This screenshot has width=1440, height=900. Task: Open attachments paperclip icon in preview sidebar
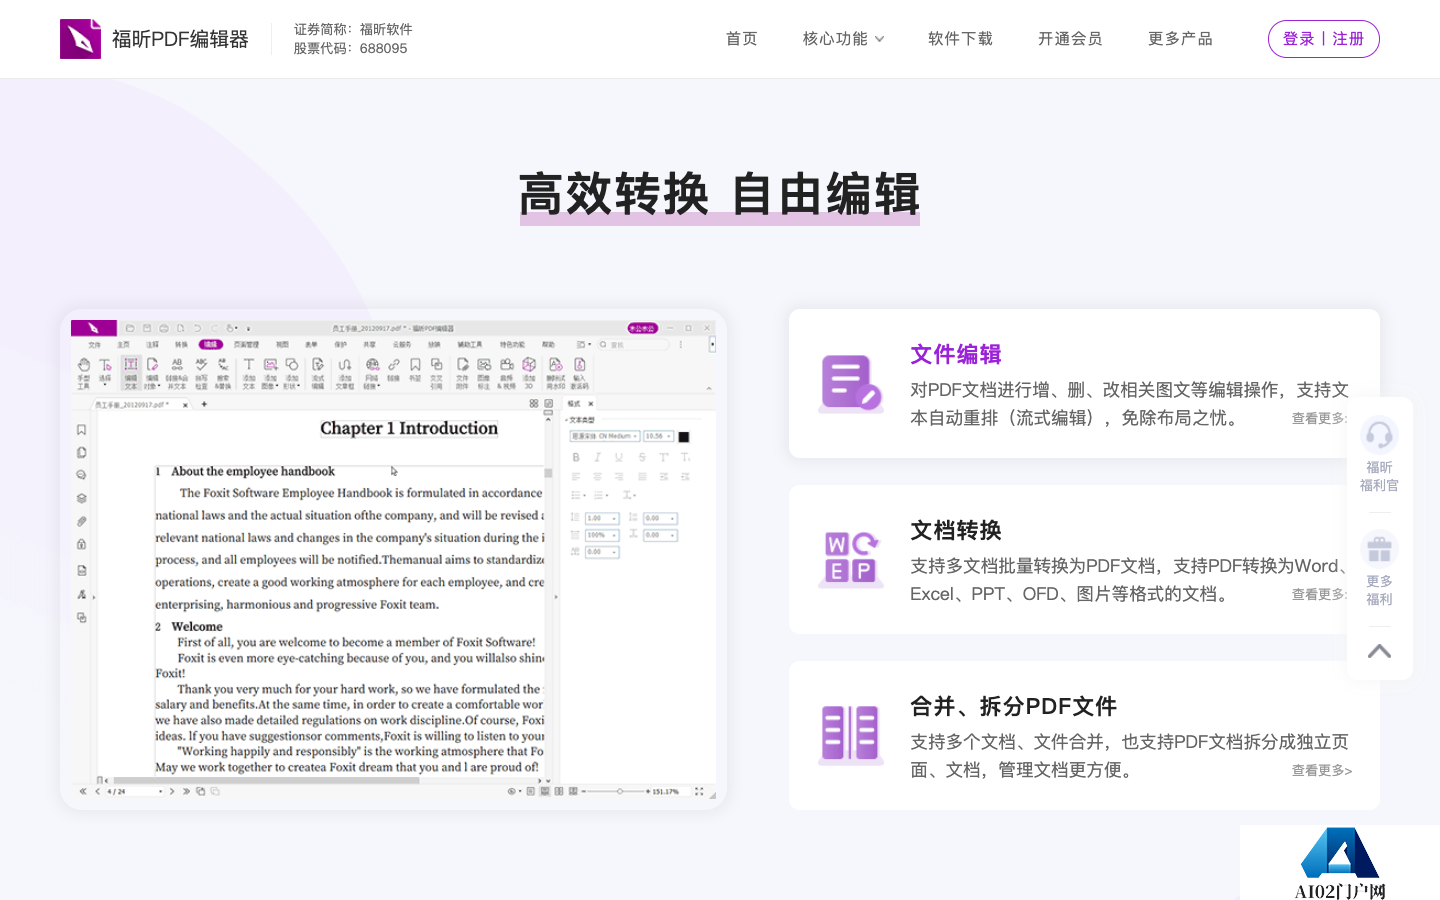tap(81, 521)
